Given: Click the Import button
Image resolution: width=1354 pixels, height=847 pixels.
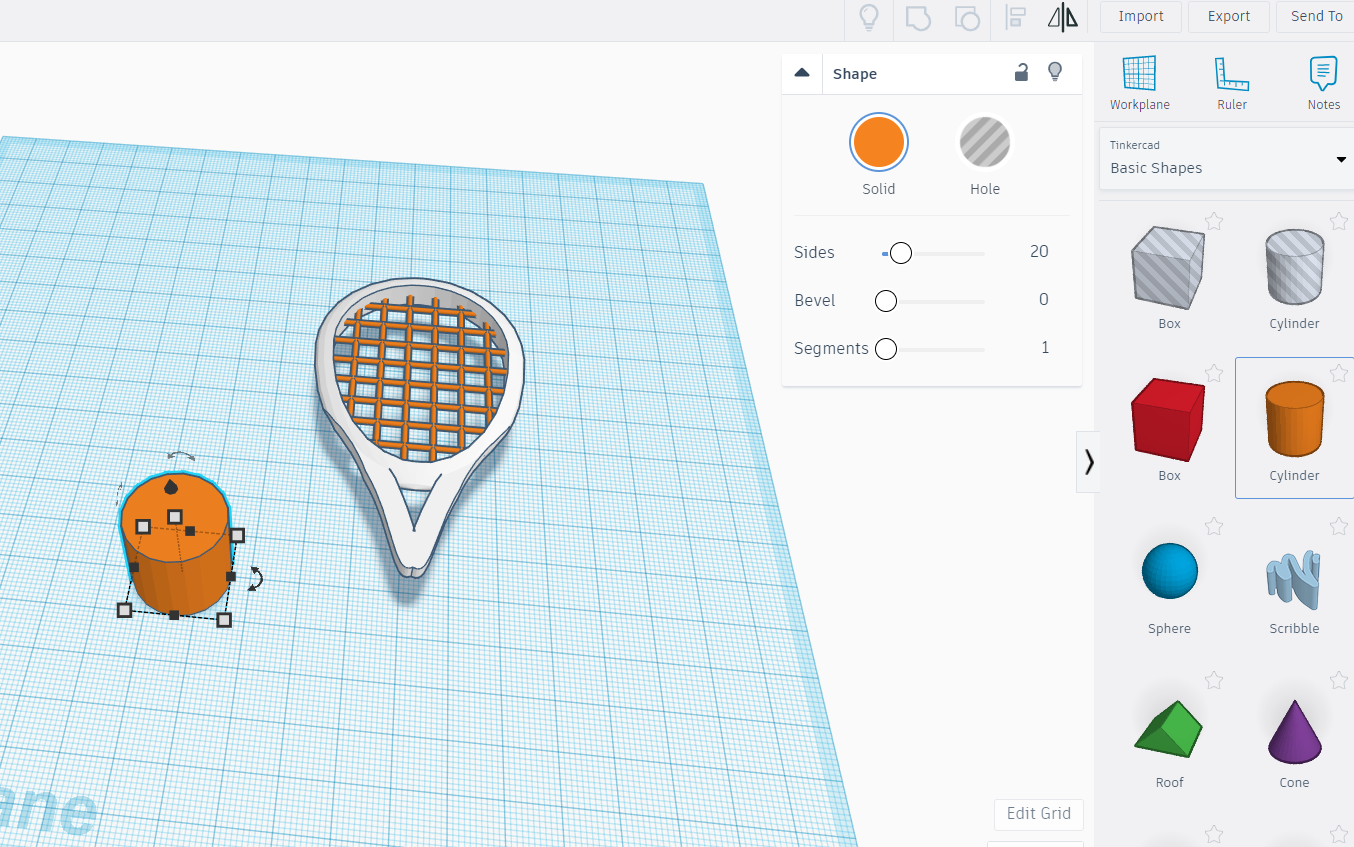Looking at the screenshot, I should [x=1140, y=16].
